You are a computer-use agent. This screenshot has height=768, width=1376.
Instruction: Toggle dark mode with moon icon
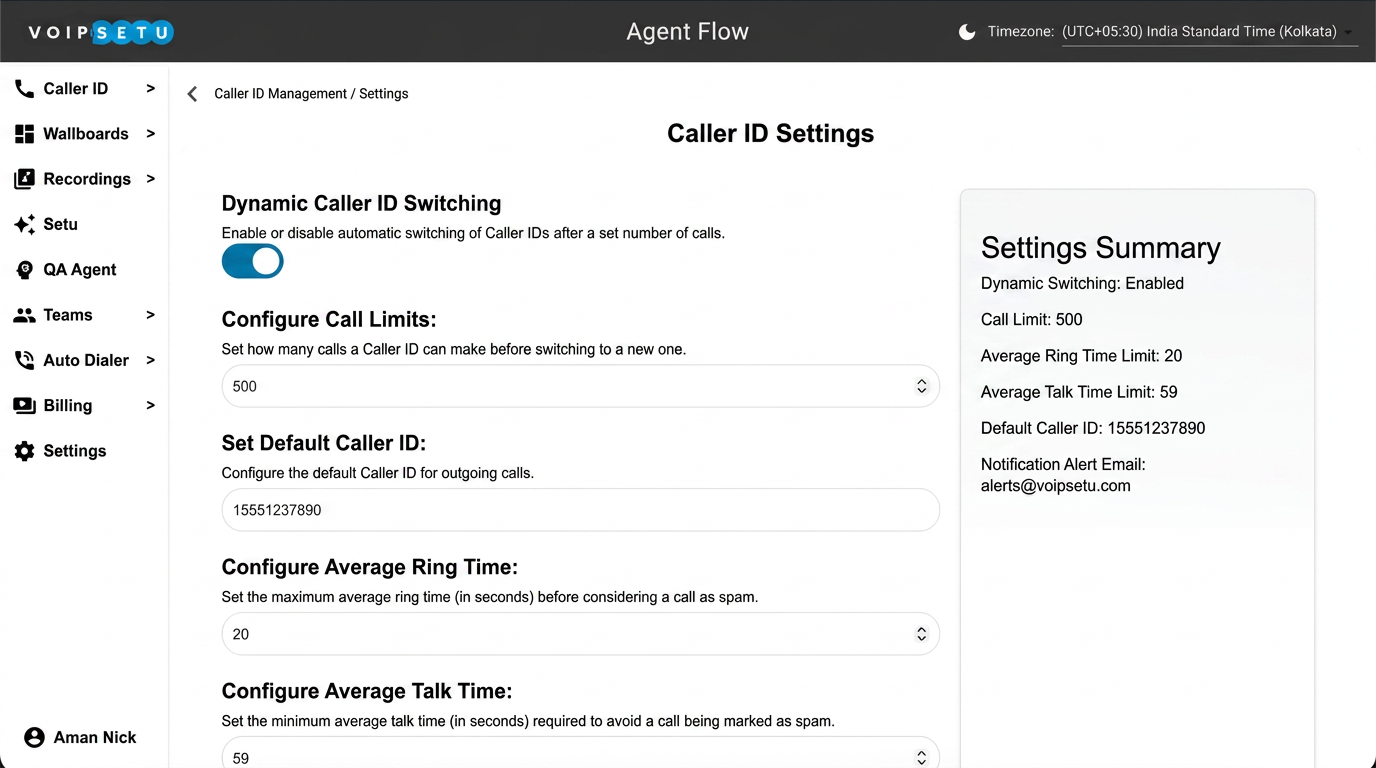click(967, 32)
